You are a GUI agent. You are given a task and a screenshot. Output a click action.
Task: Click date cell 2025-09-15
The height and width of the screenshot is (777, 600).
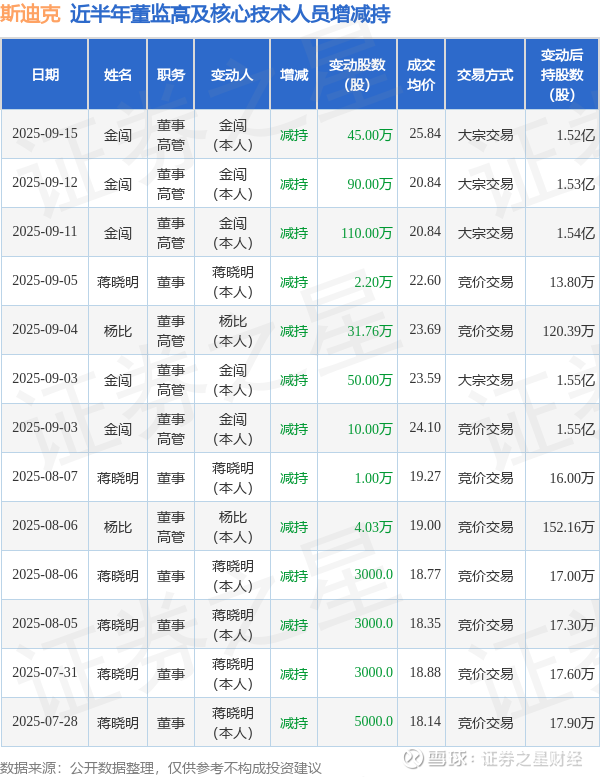[x=45, y=134]
